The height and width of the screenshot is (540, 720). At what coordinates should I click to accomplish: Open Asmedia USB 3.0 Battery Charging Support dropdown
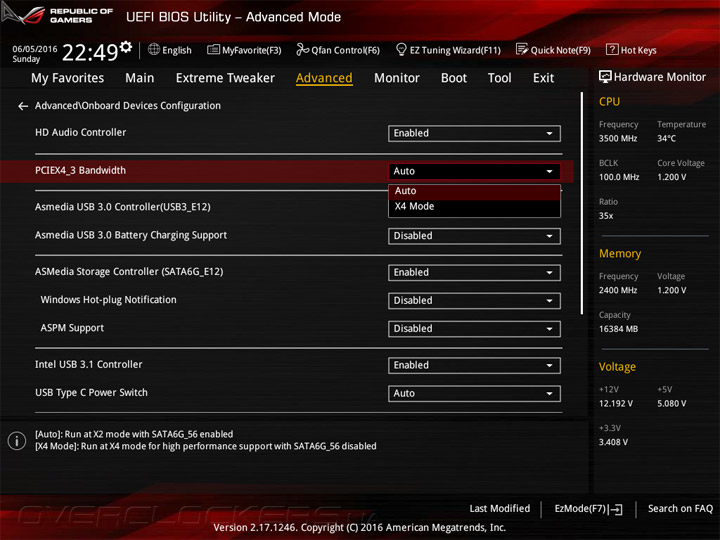pyautogui.click(x=474, y=236)
